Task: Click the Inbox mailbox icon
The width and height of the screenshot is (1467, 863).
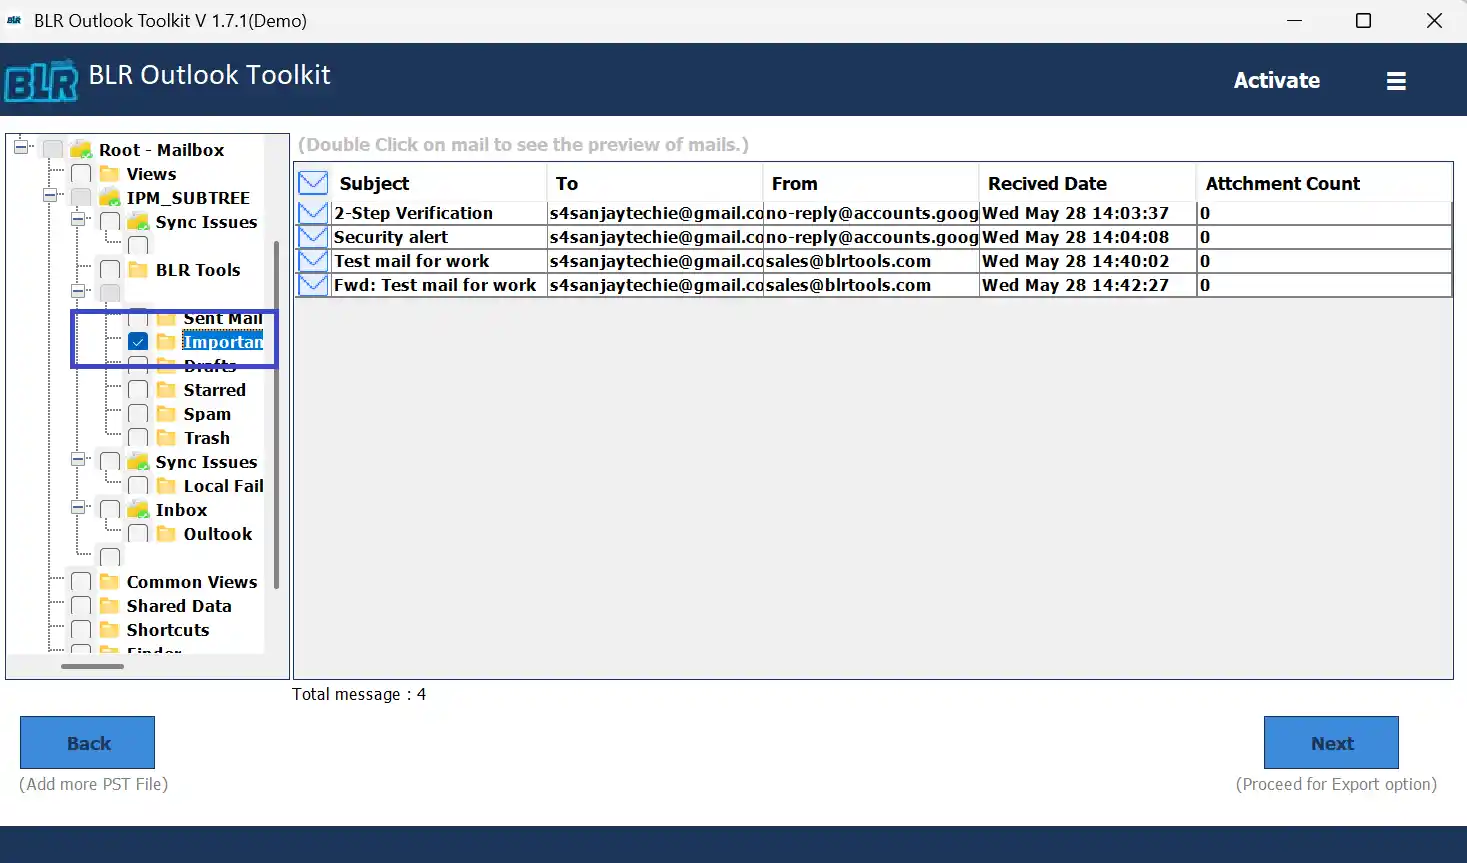Action: 137,509
